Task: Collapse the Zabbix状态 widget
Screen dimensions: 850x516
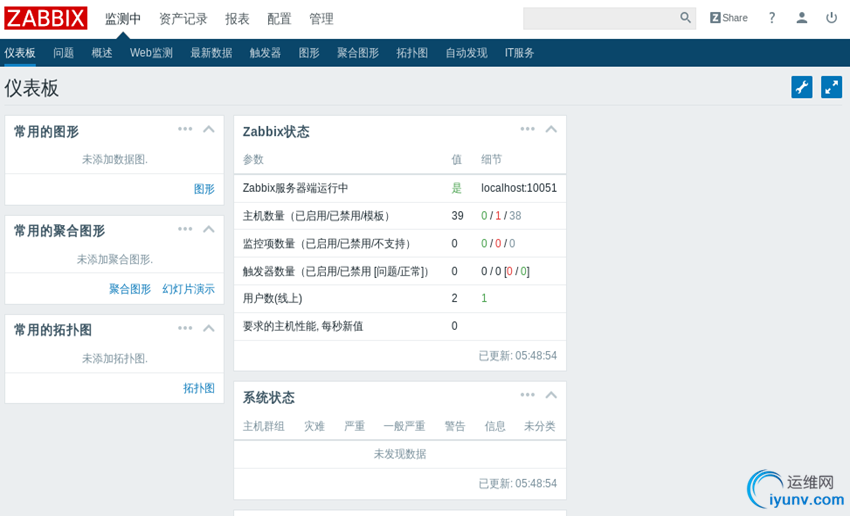Action: pyautogui.click(x=551, y=129)
